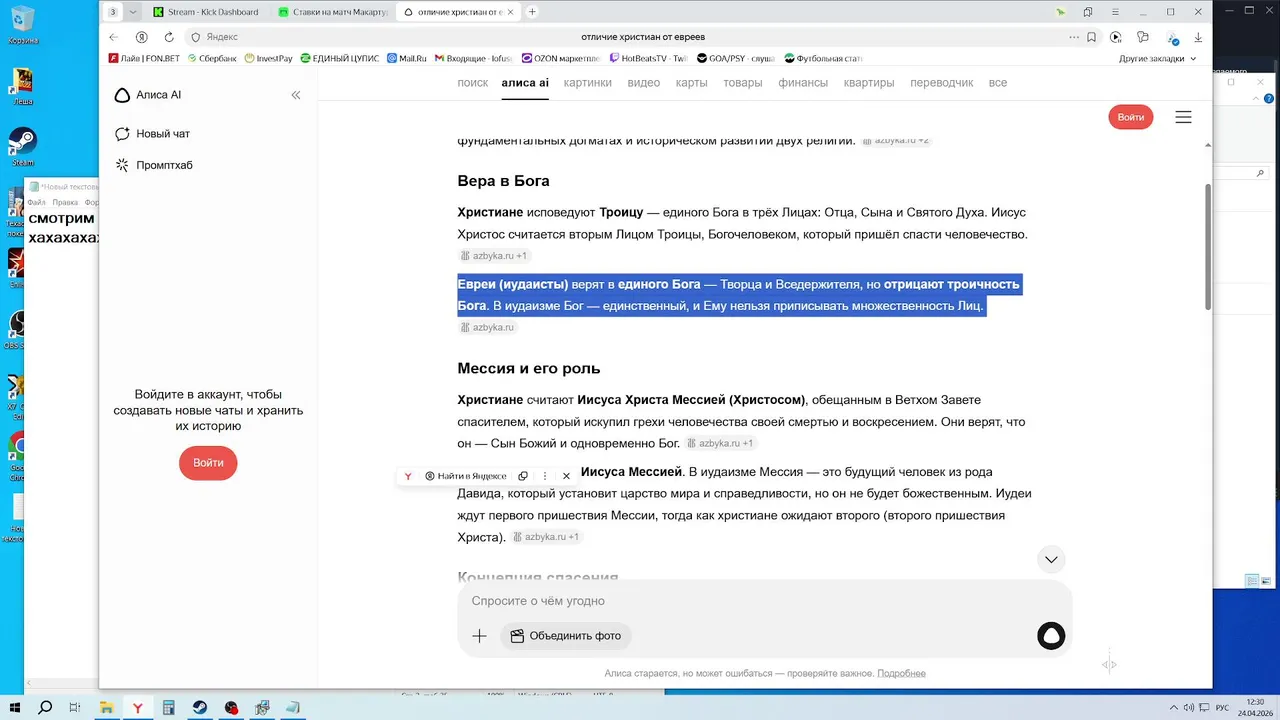This screenshot has height=720, width=1280.
Task: Open the HotBeatsTV bookmark
Action: (649, 58)
